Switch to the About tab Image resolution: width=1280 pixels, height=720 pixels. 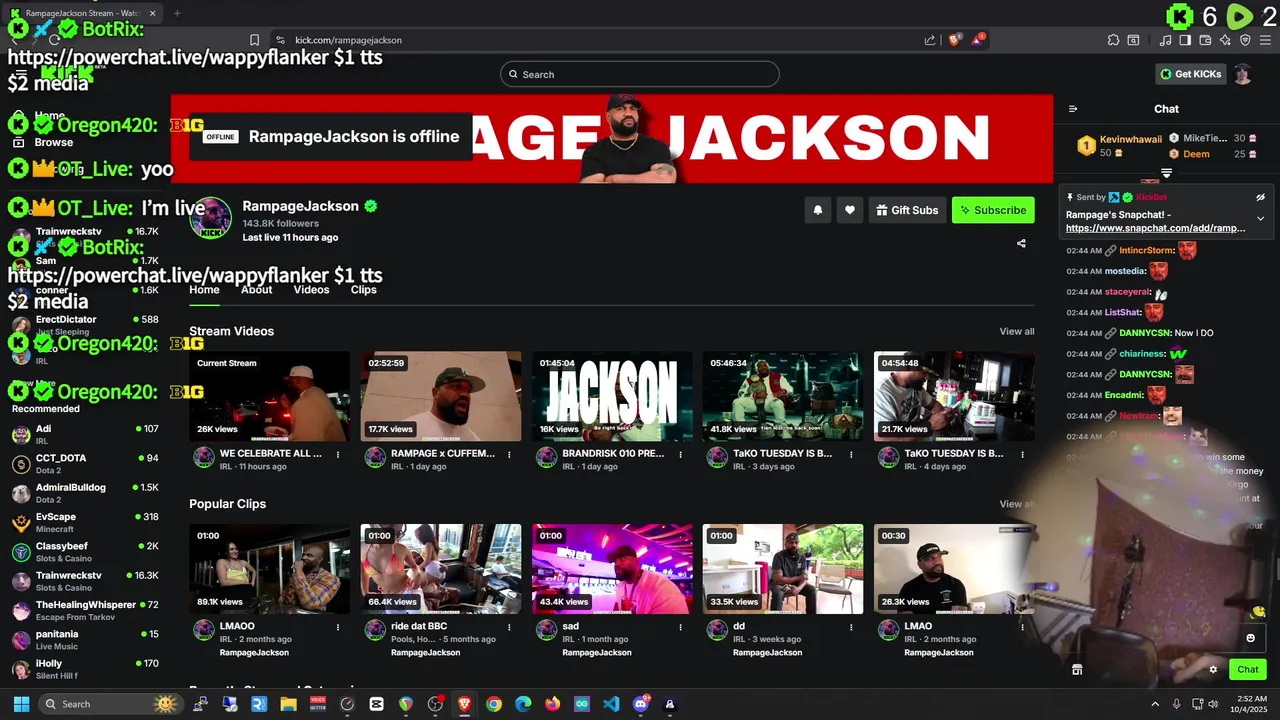click(256, 290)
